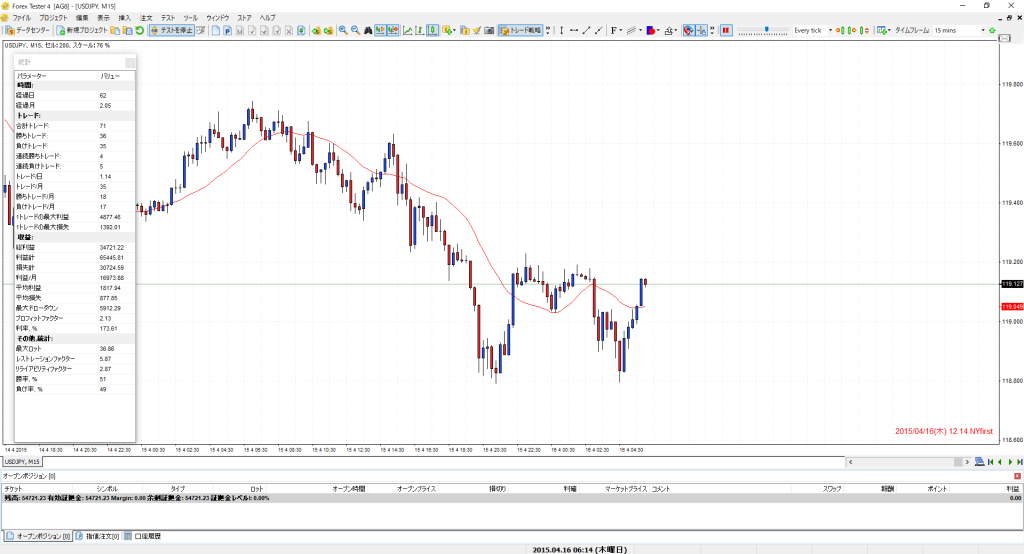1024x554 pixels.
Task: Click the binoculars search icon
Action: point(369,31)
